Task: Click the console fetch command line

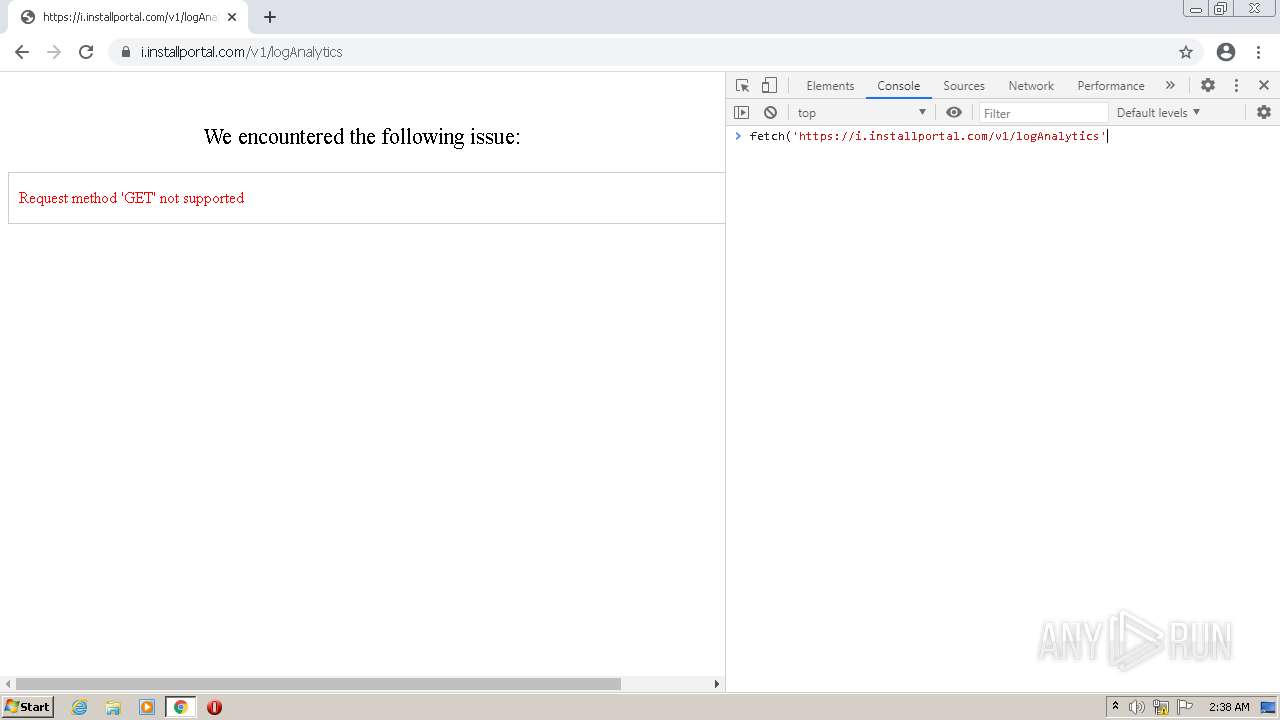Action: (928, 136)
